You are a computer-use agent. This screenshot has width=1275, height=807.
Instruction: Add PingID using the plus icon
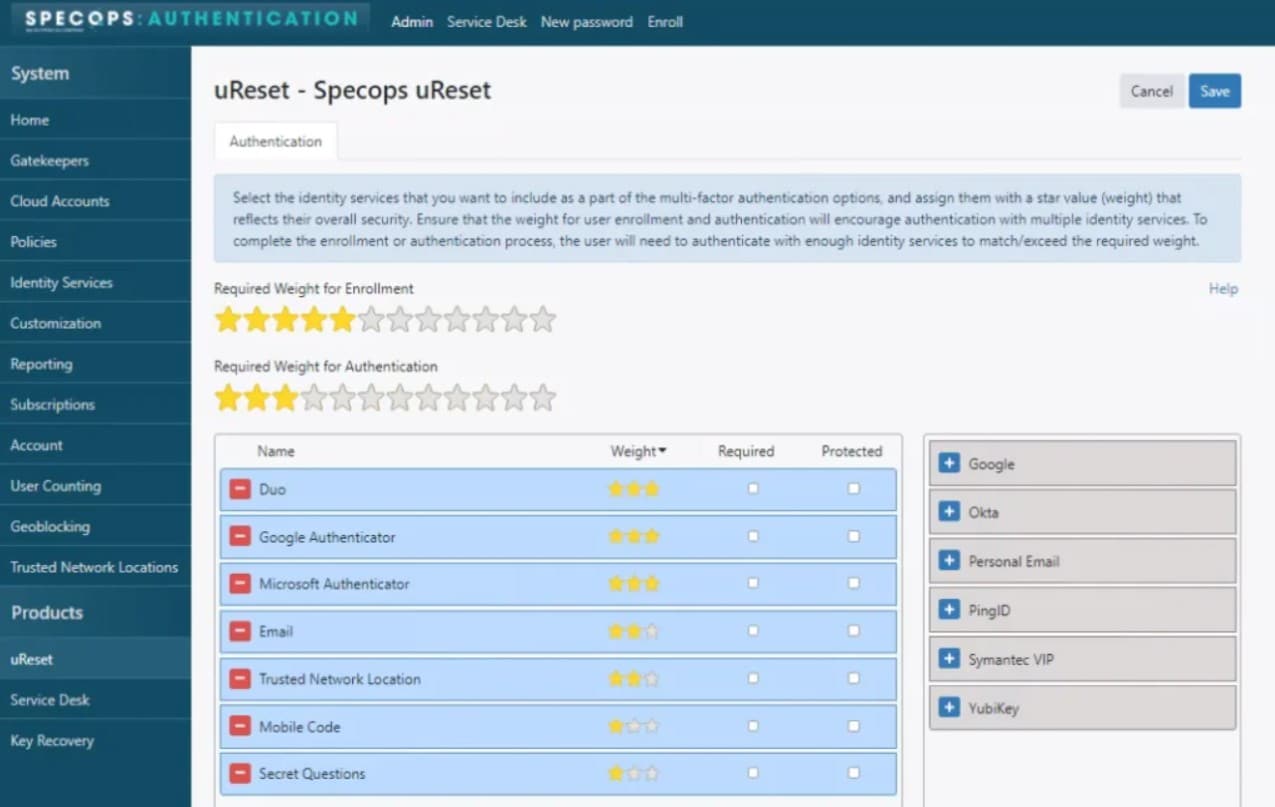click(x=950, y=610)
